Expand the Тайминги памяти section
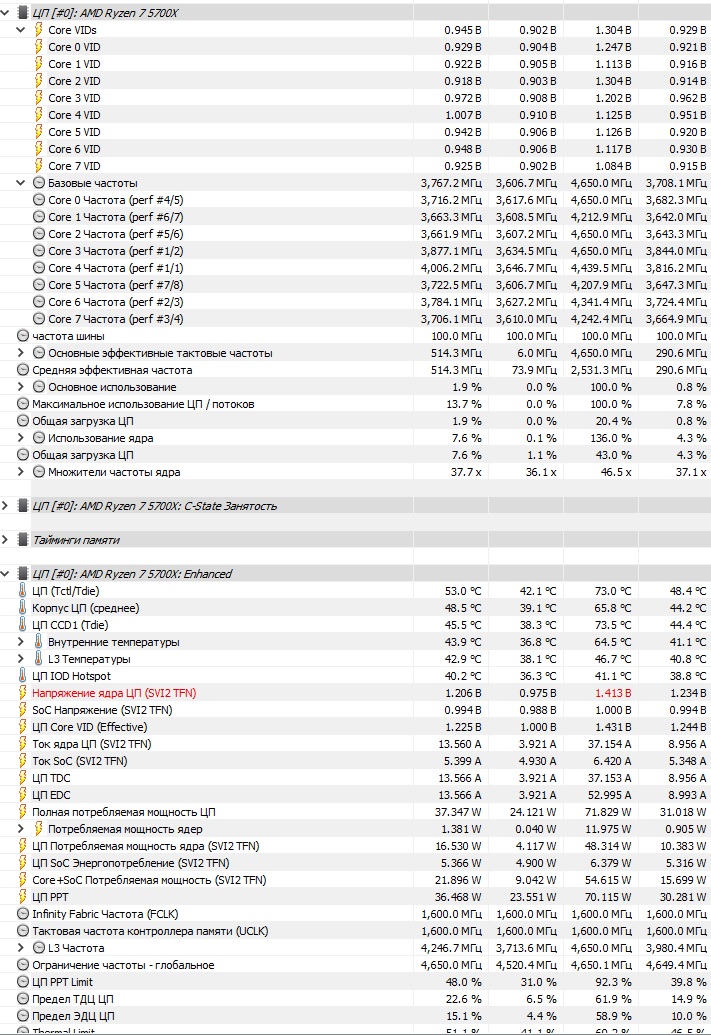Viewport: 711px width, 1035px height. click(7, 540)
